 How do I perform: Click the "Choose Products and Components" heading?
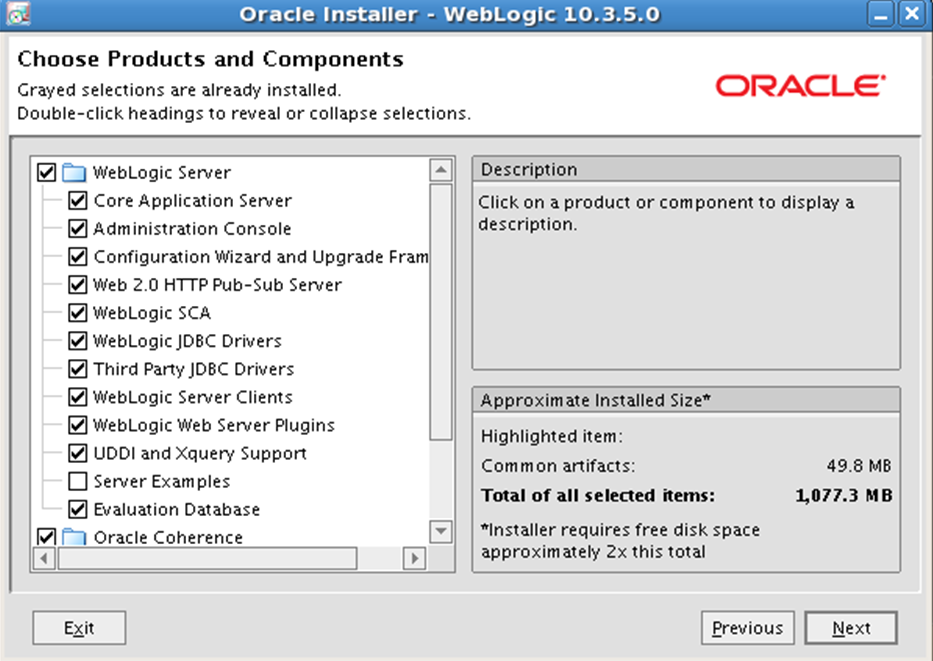pyautogui.click(x=211, y=59)
